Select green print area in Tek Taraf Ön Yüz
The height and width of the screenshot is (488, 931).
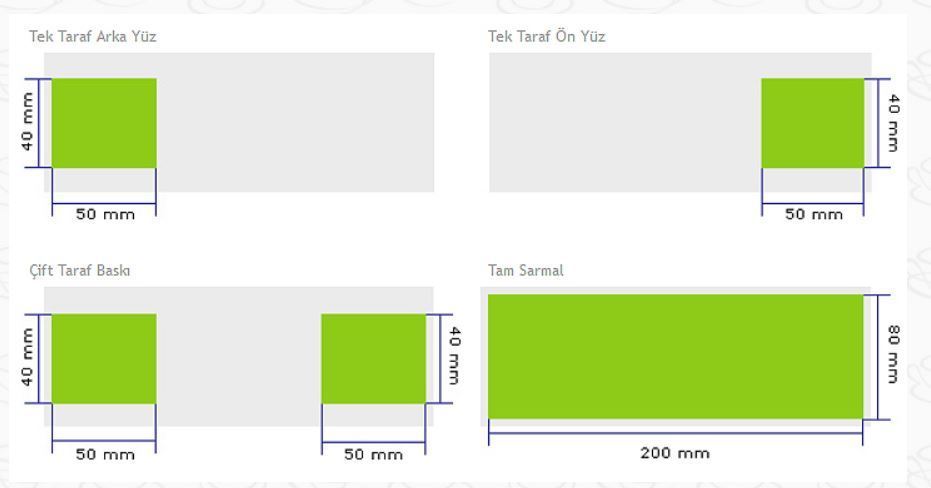[x=813, y=123]
